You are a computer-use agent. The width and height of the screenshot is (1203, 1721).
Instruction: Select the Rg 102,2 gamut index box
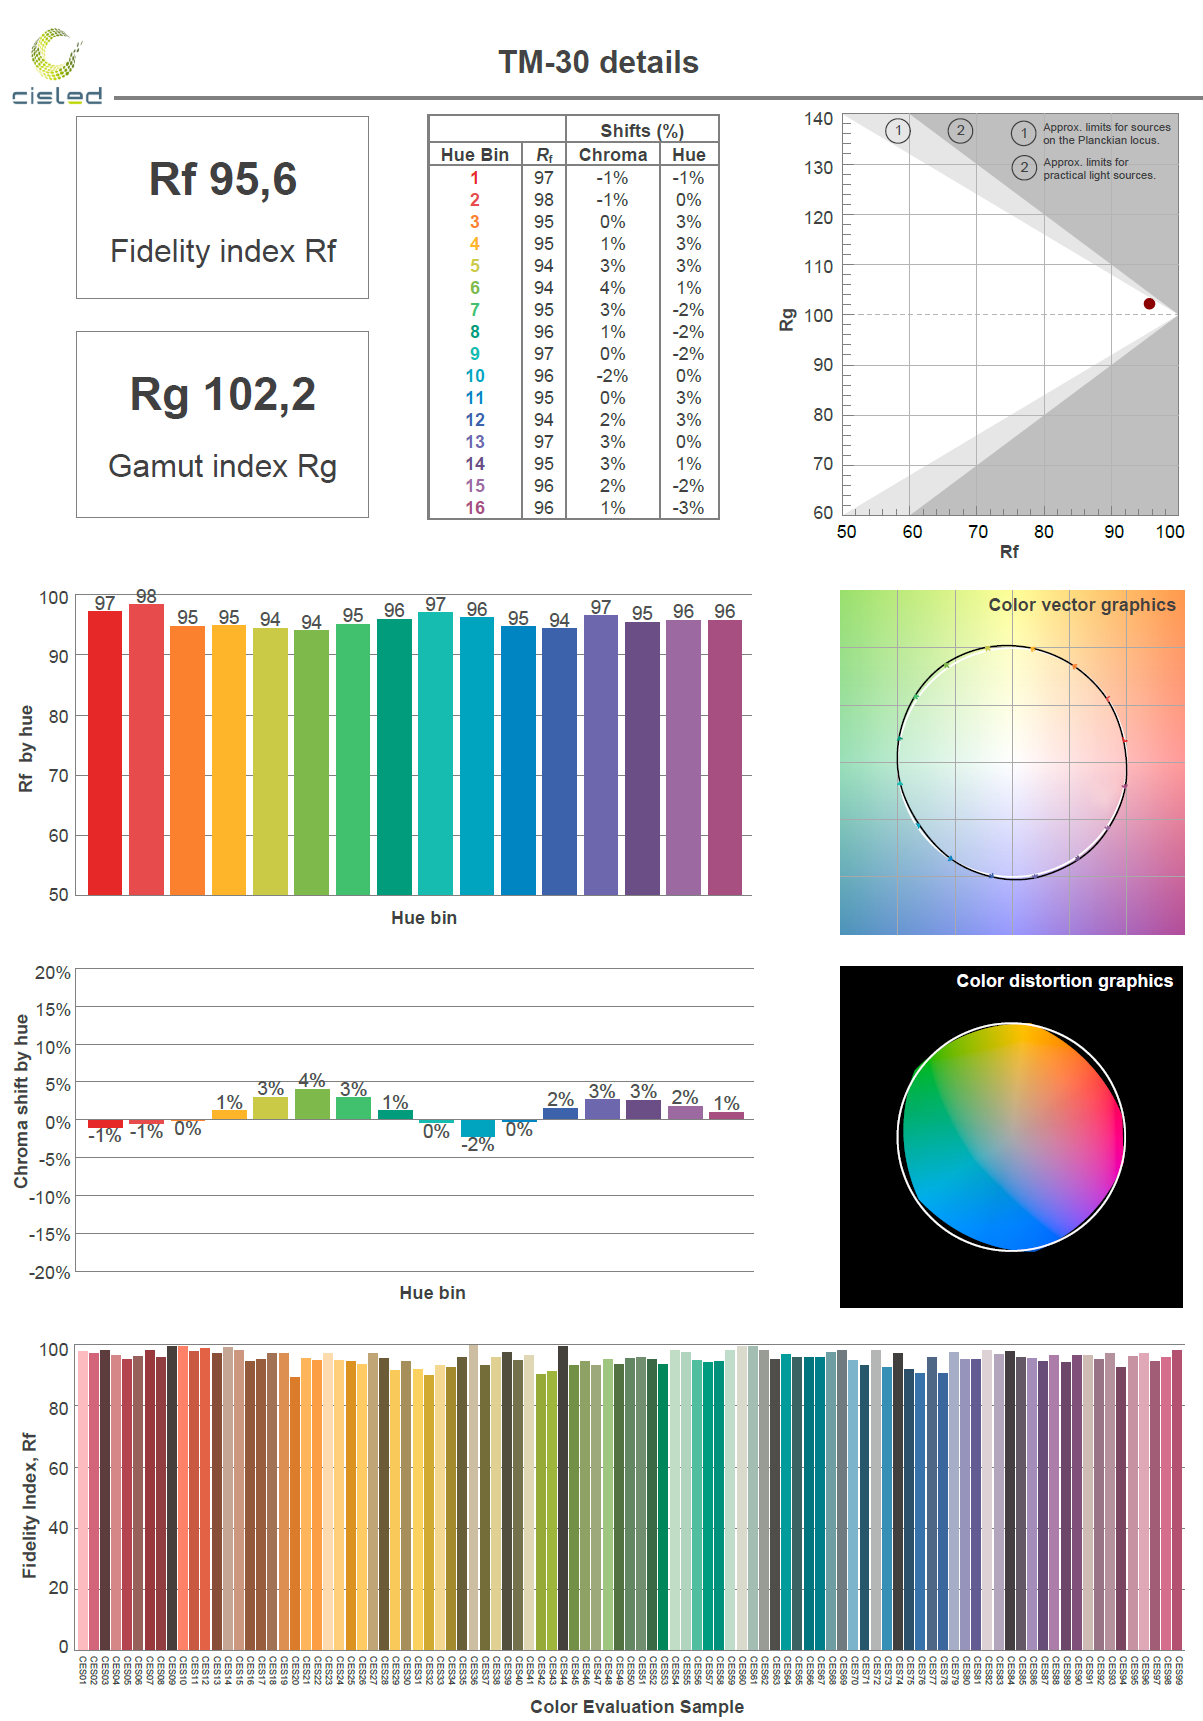pos(222,424)
